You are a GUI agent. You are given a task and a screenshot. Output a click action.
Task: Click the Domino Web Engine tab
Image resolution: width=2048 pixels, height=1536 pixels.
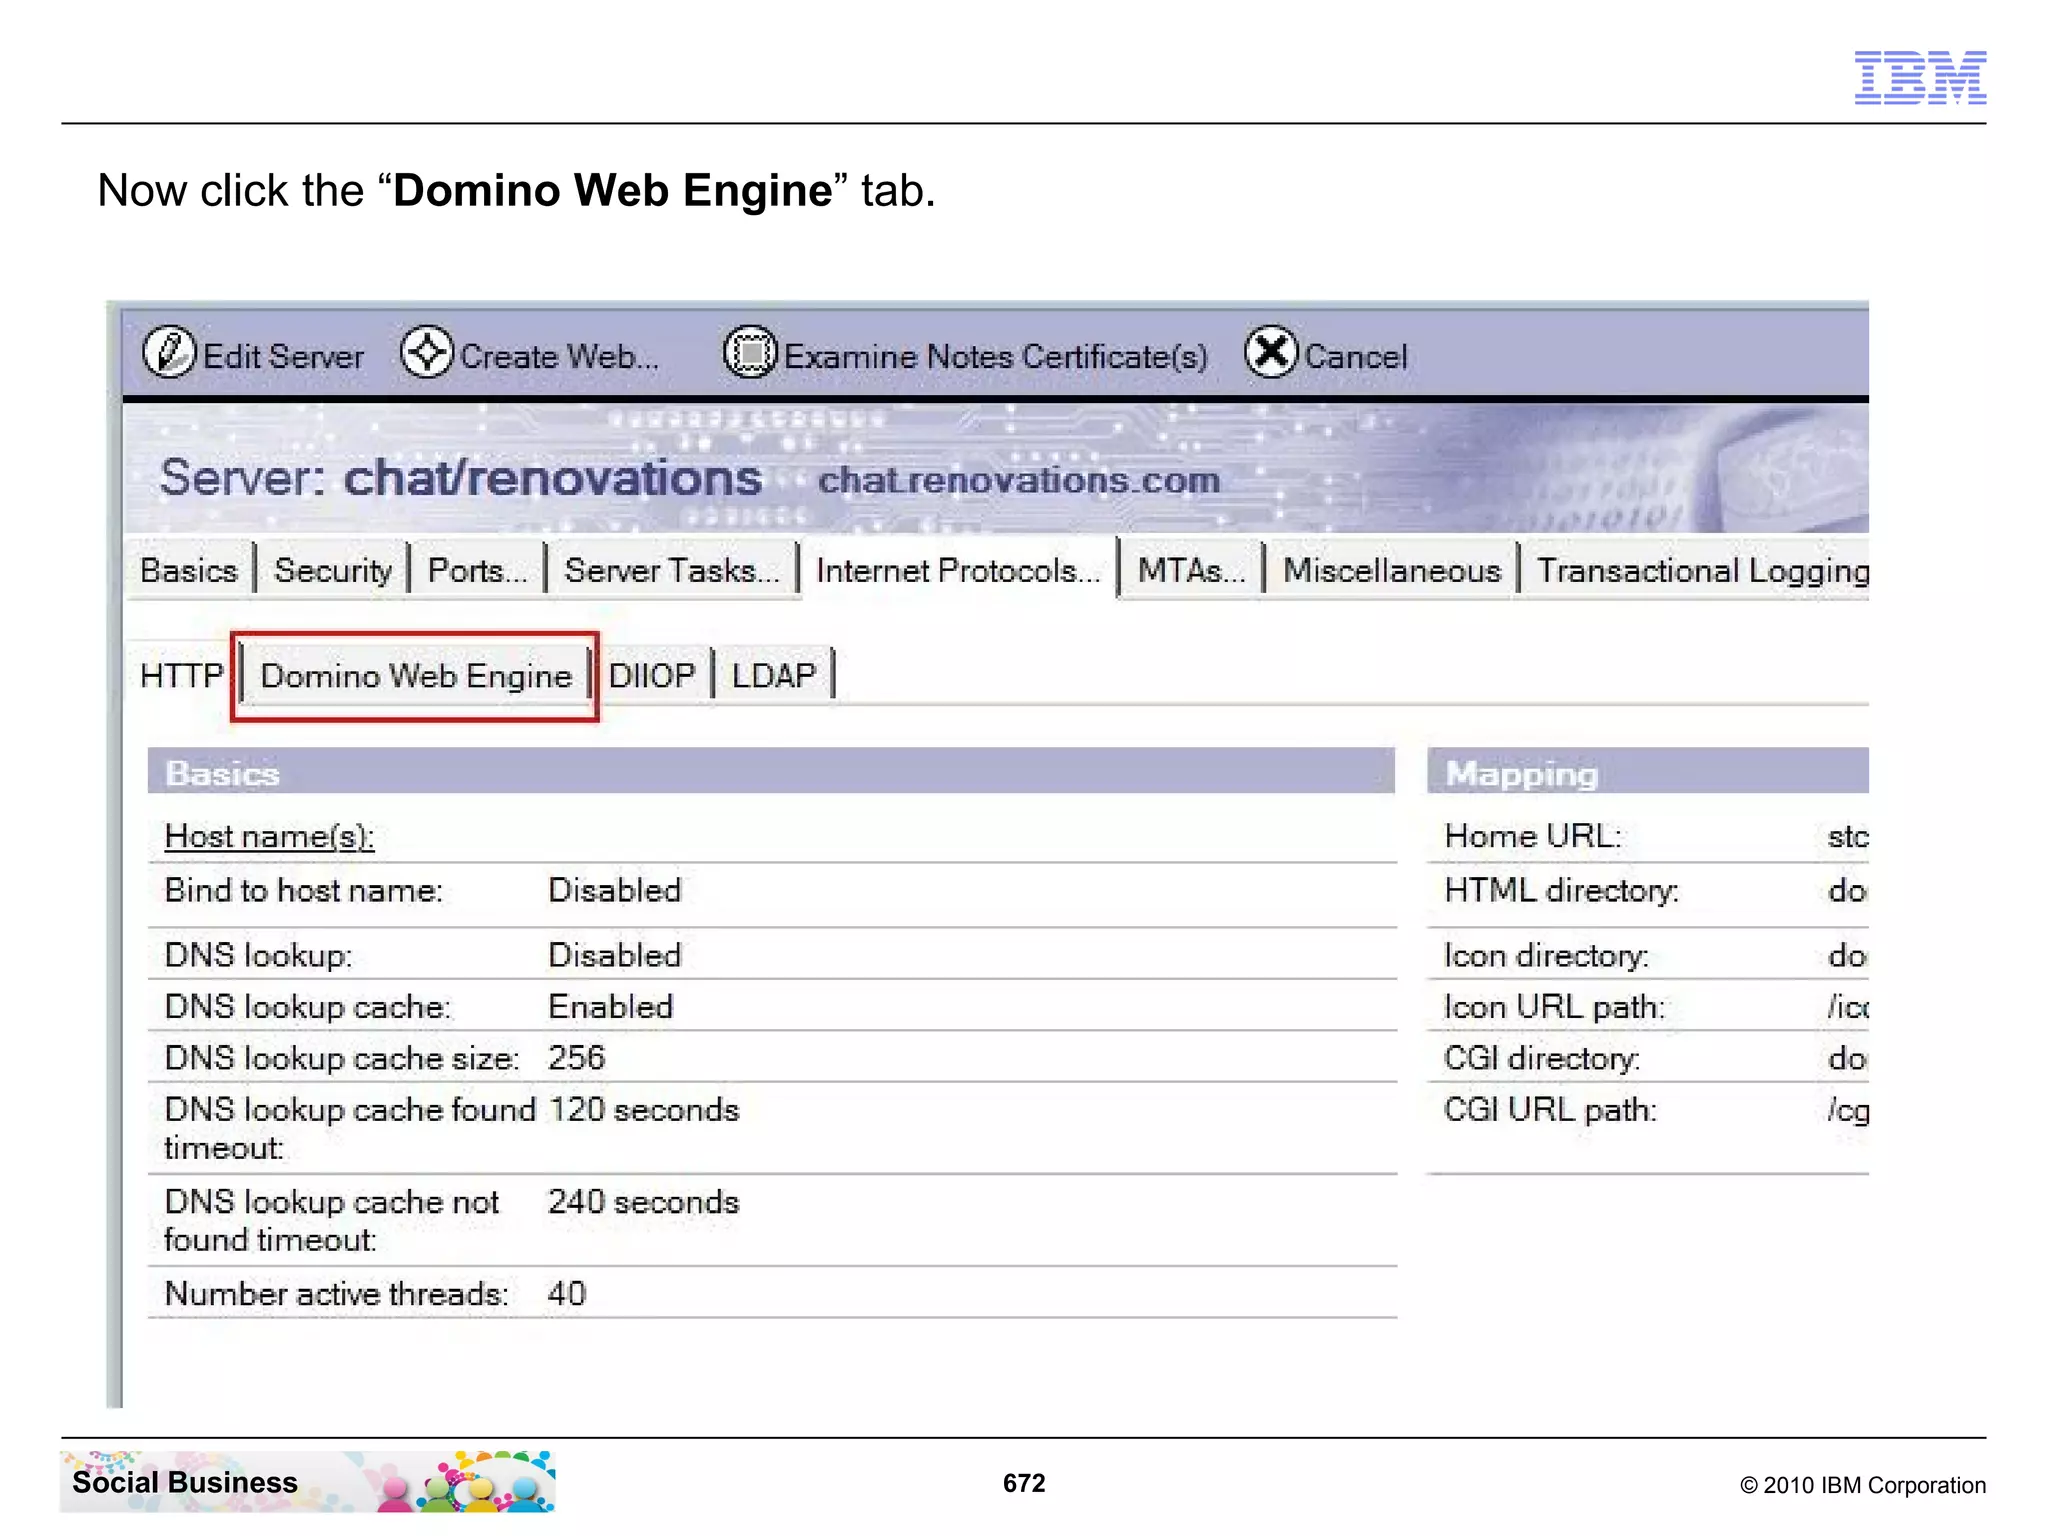click(416, 676)
